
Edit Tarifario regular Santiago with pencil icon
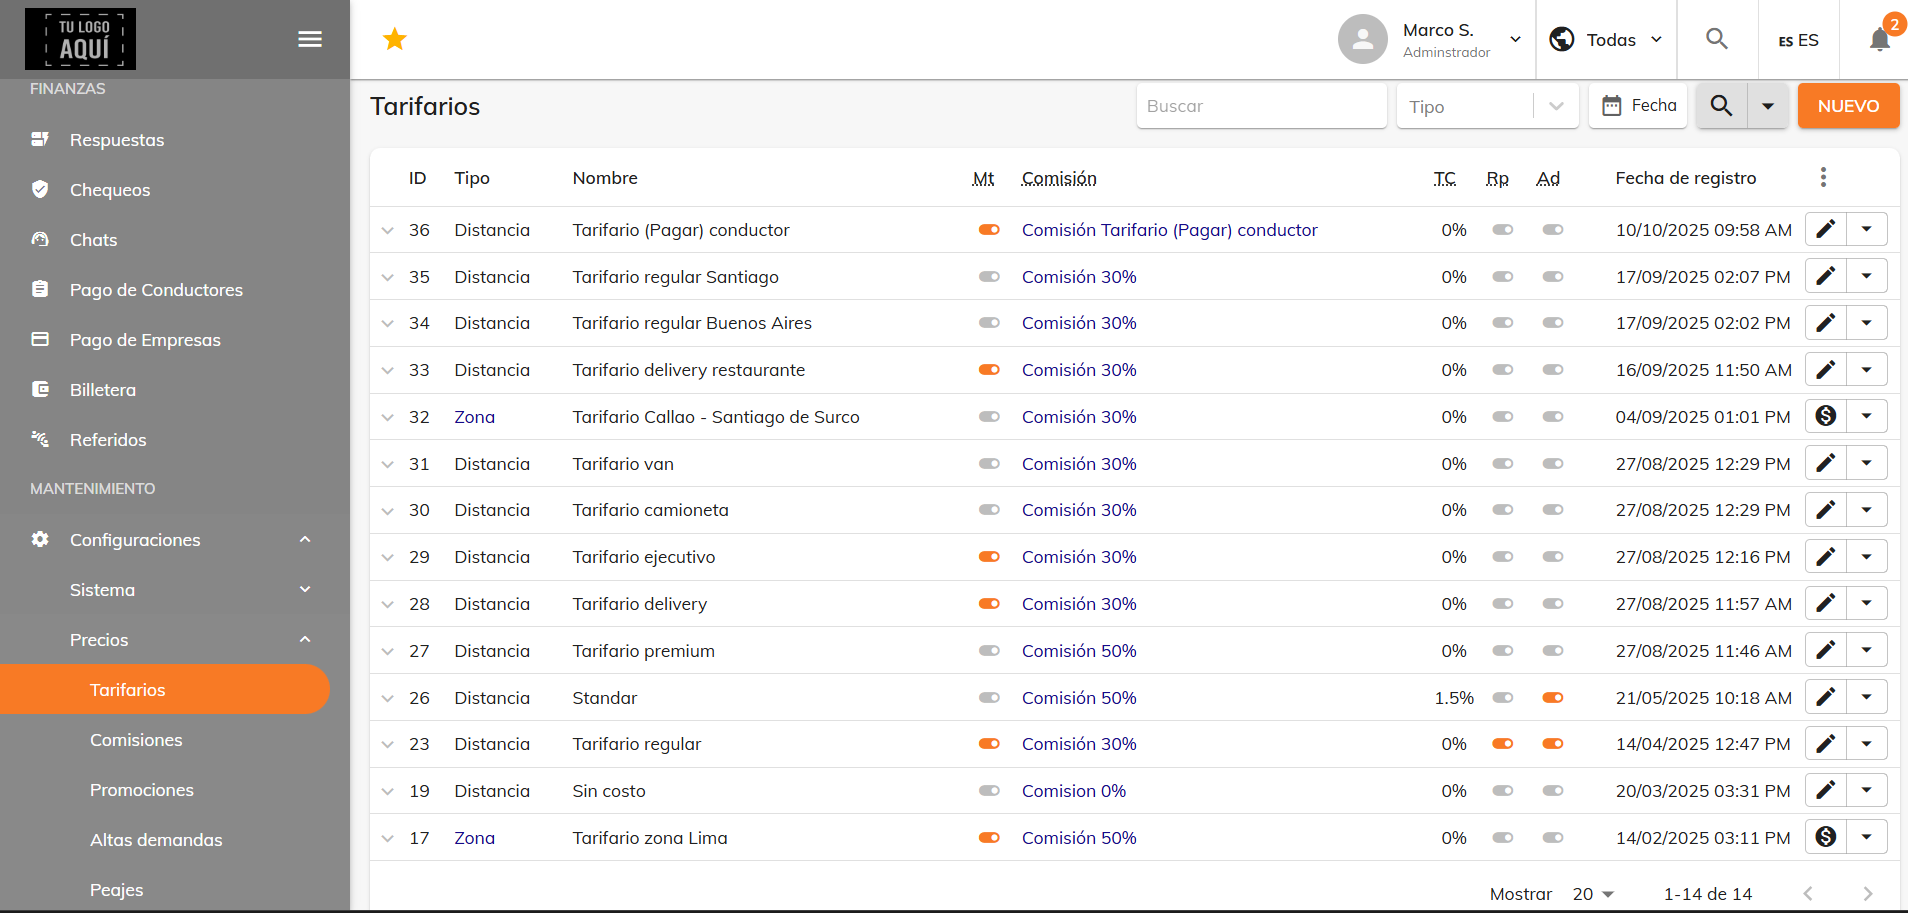point(1826,276)
